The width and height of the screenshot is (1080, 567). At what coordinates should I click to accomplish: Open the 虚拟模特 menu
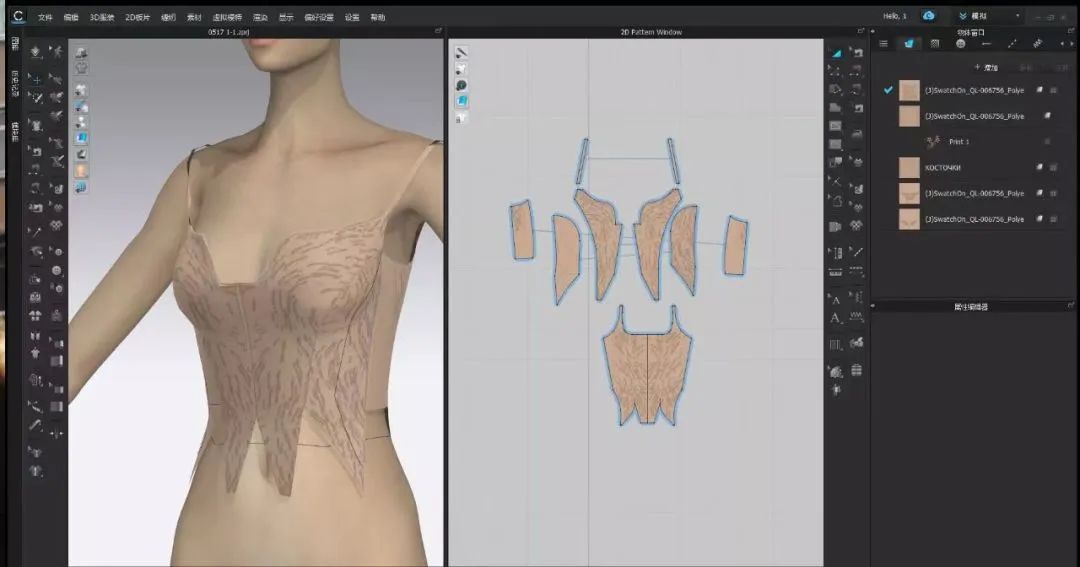pyautogui.click(x=228, y=17)
